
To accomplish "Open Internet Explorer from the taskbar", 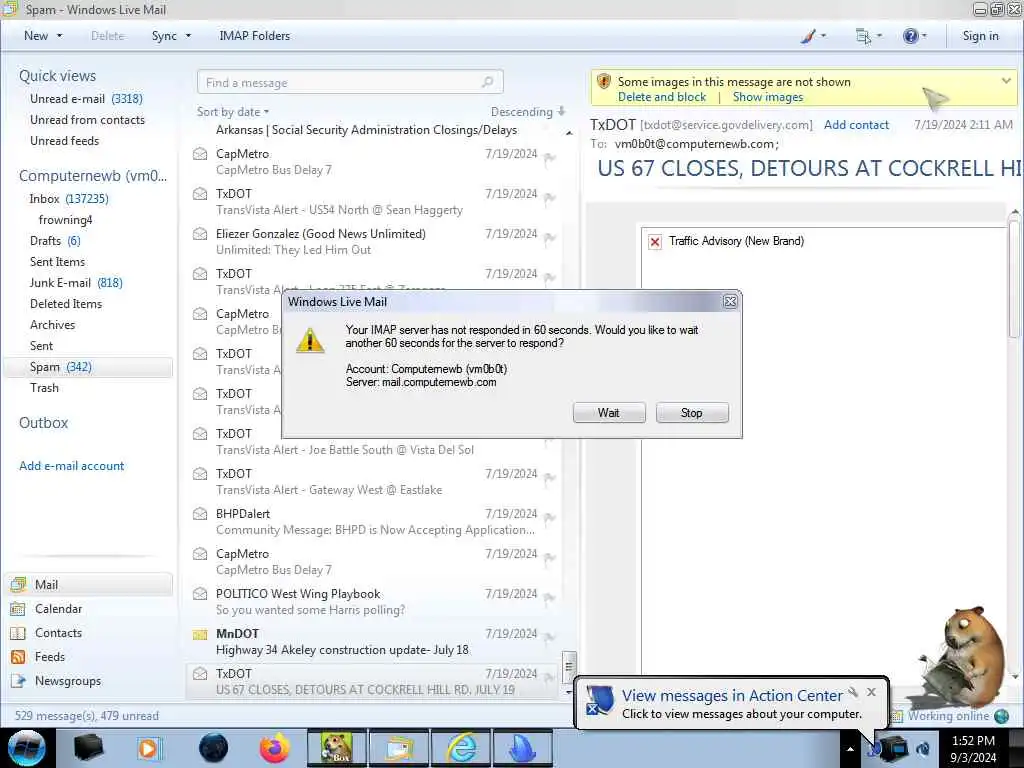I will pos(461,748).
